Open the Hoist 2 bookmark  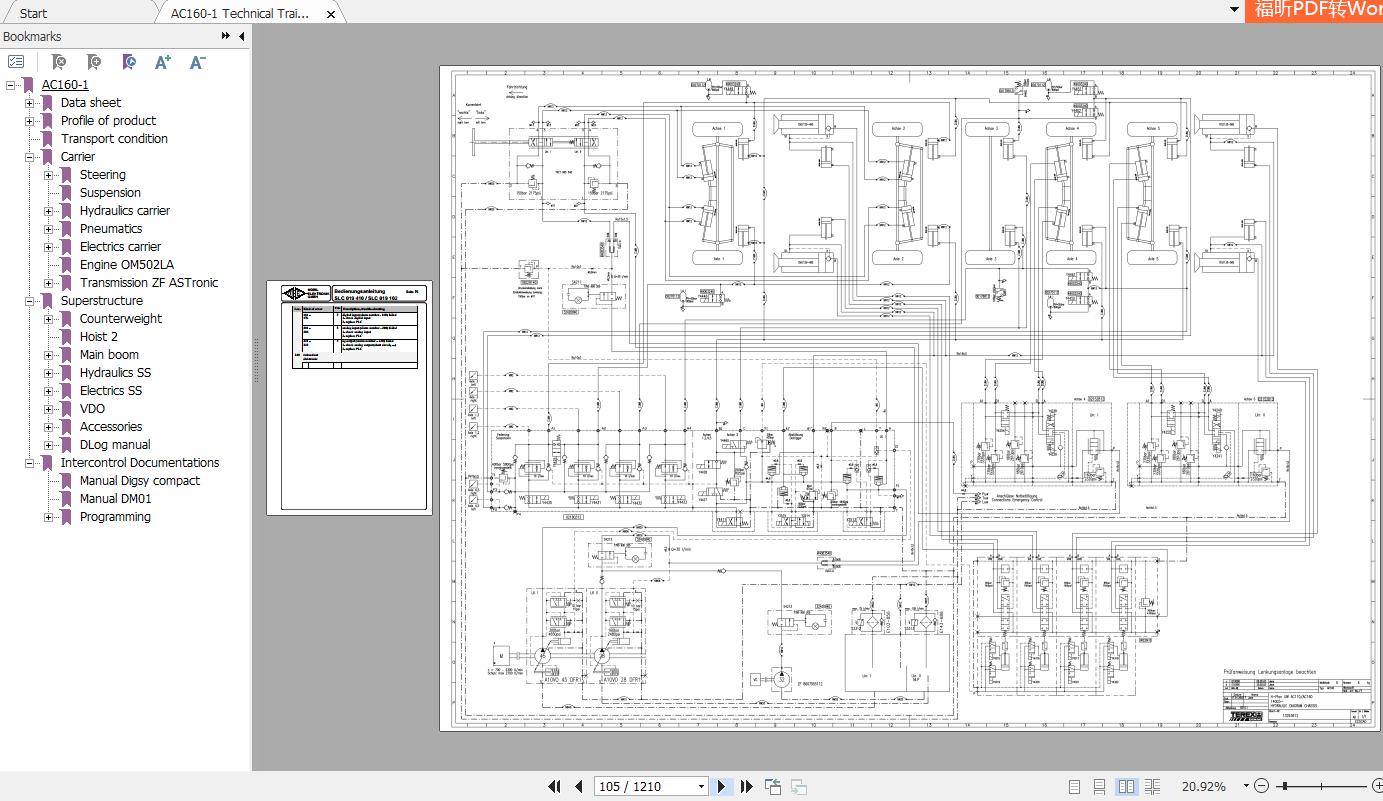pos(98,336)
